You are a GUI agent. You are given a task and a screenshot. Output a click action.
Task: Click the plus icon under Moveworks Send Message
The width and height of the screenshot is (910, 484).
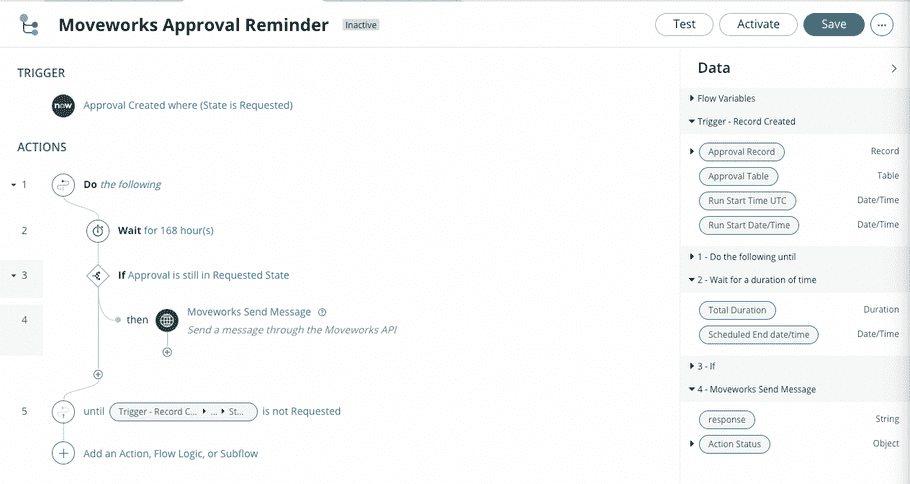pos(167,352)
